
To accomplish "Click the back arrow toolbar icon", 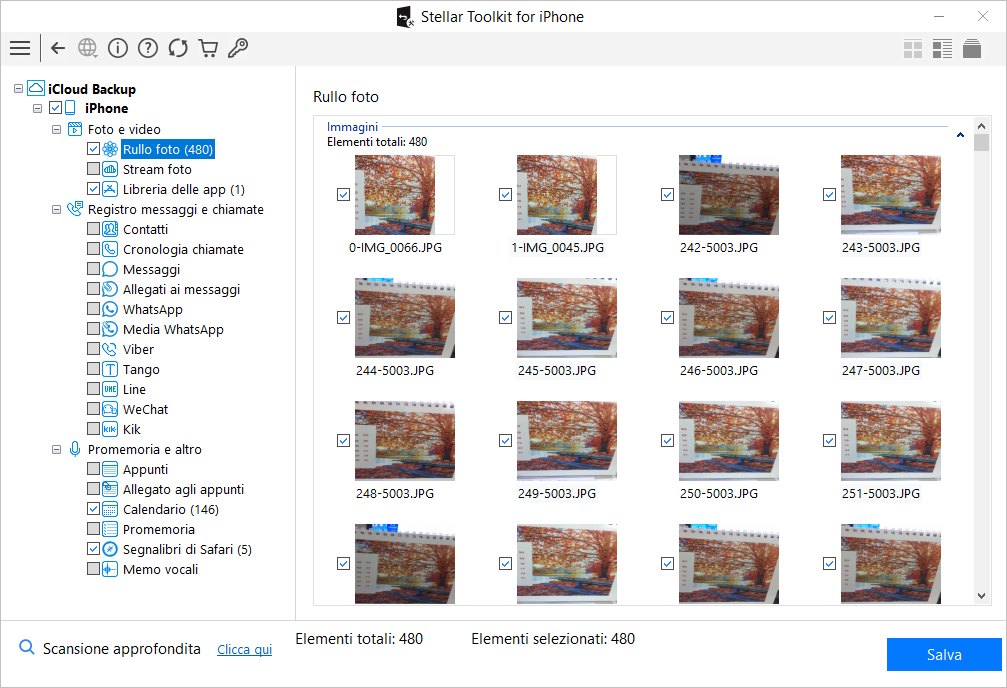I will point(58,48).
